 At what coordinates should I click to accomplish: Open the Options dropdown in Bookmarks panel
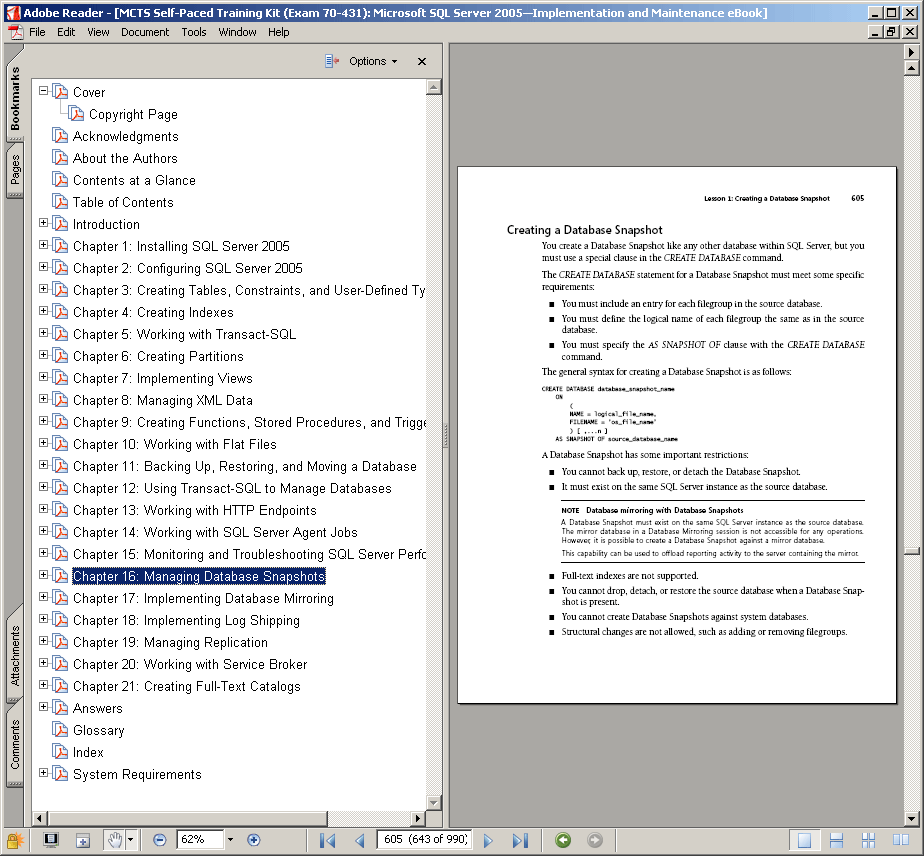click(373, 61)
